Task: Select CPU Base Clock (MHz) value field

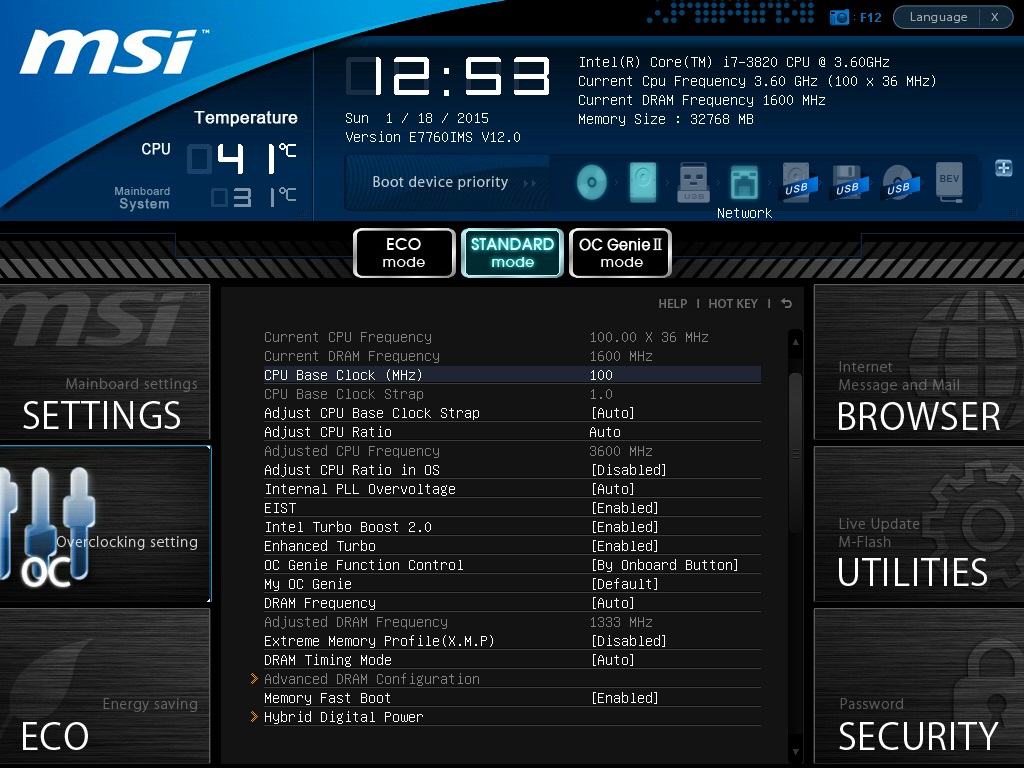Action: (x=512, y=376)
